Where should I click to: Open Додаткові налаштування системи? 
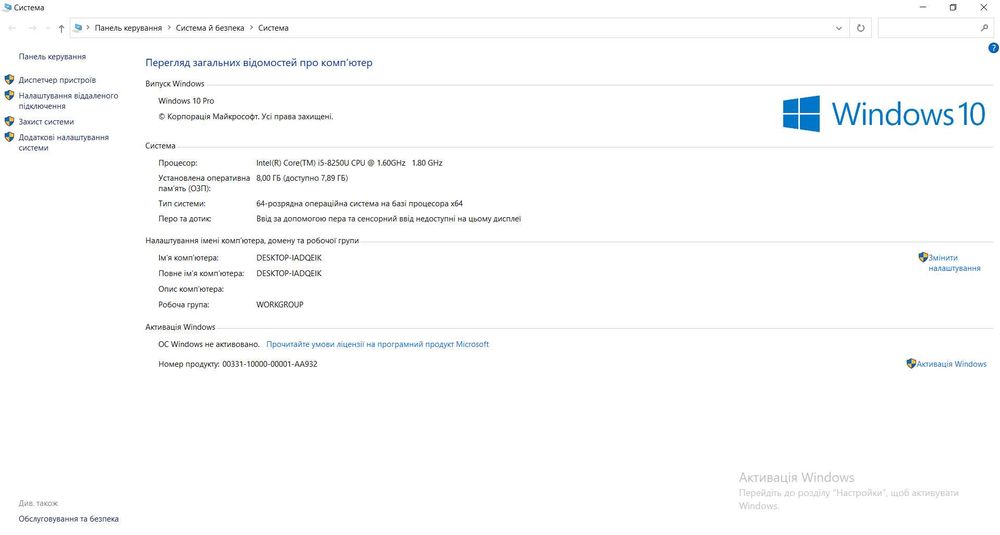(63, 142)
